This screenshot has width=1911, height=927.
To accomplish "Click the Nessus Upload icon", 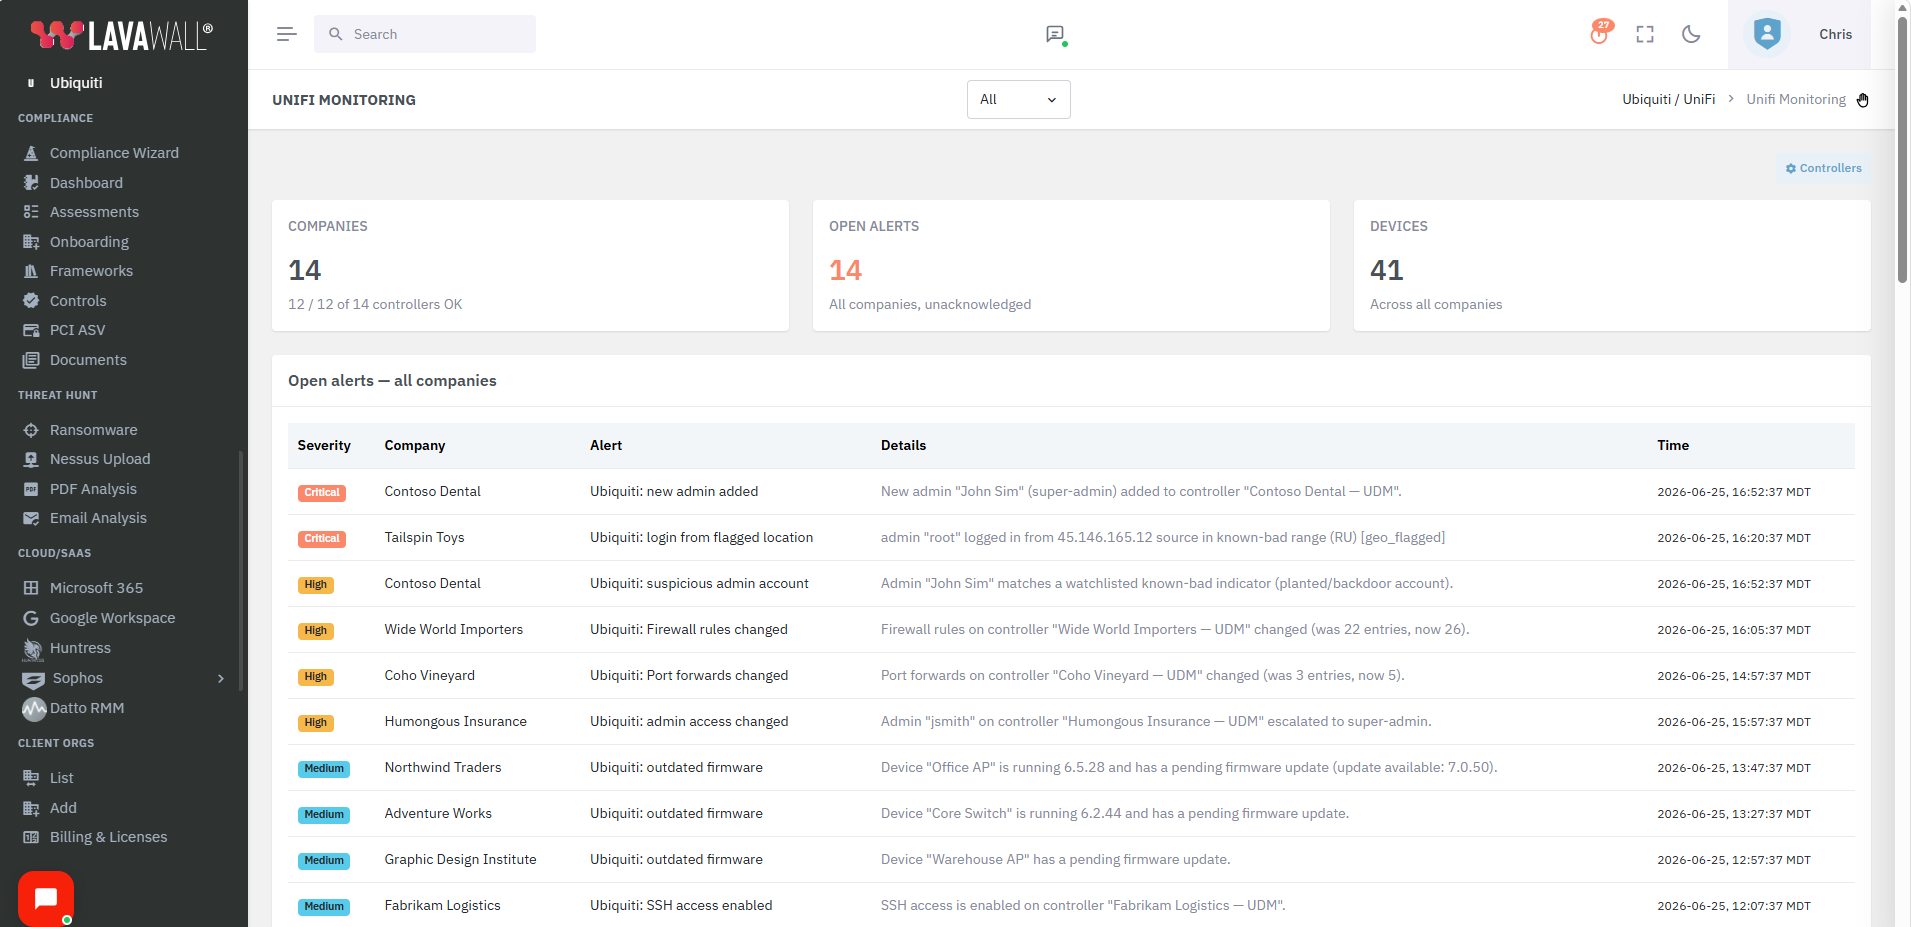I will (x=31, y=459).
